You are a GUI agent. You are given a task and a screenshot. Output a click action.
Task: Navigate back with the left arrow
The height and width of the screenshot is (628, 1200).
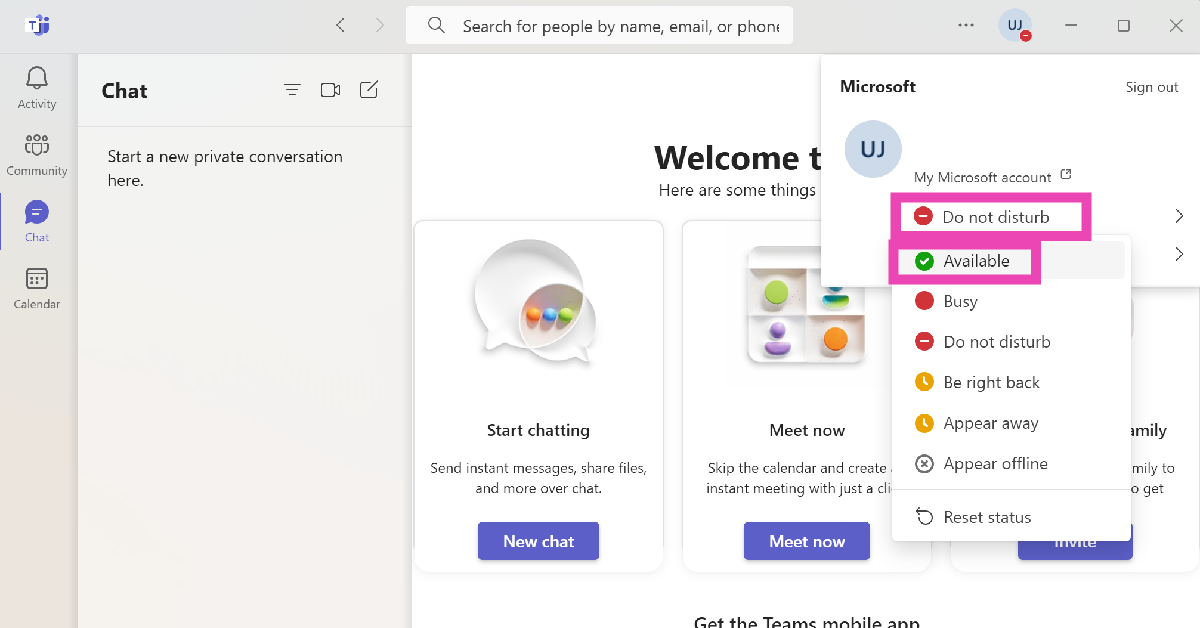click(x=340, y=26)
